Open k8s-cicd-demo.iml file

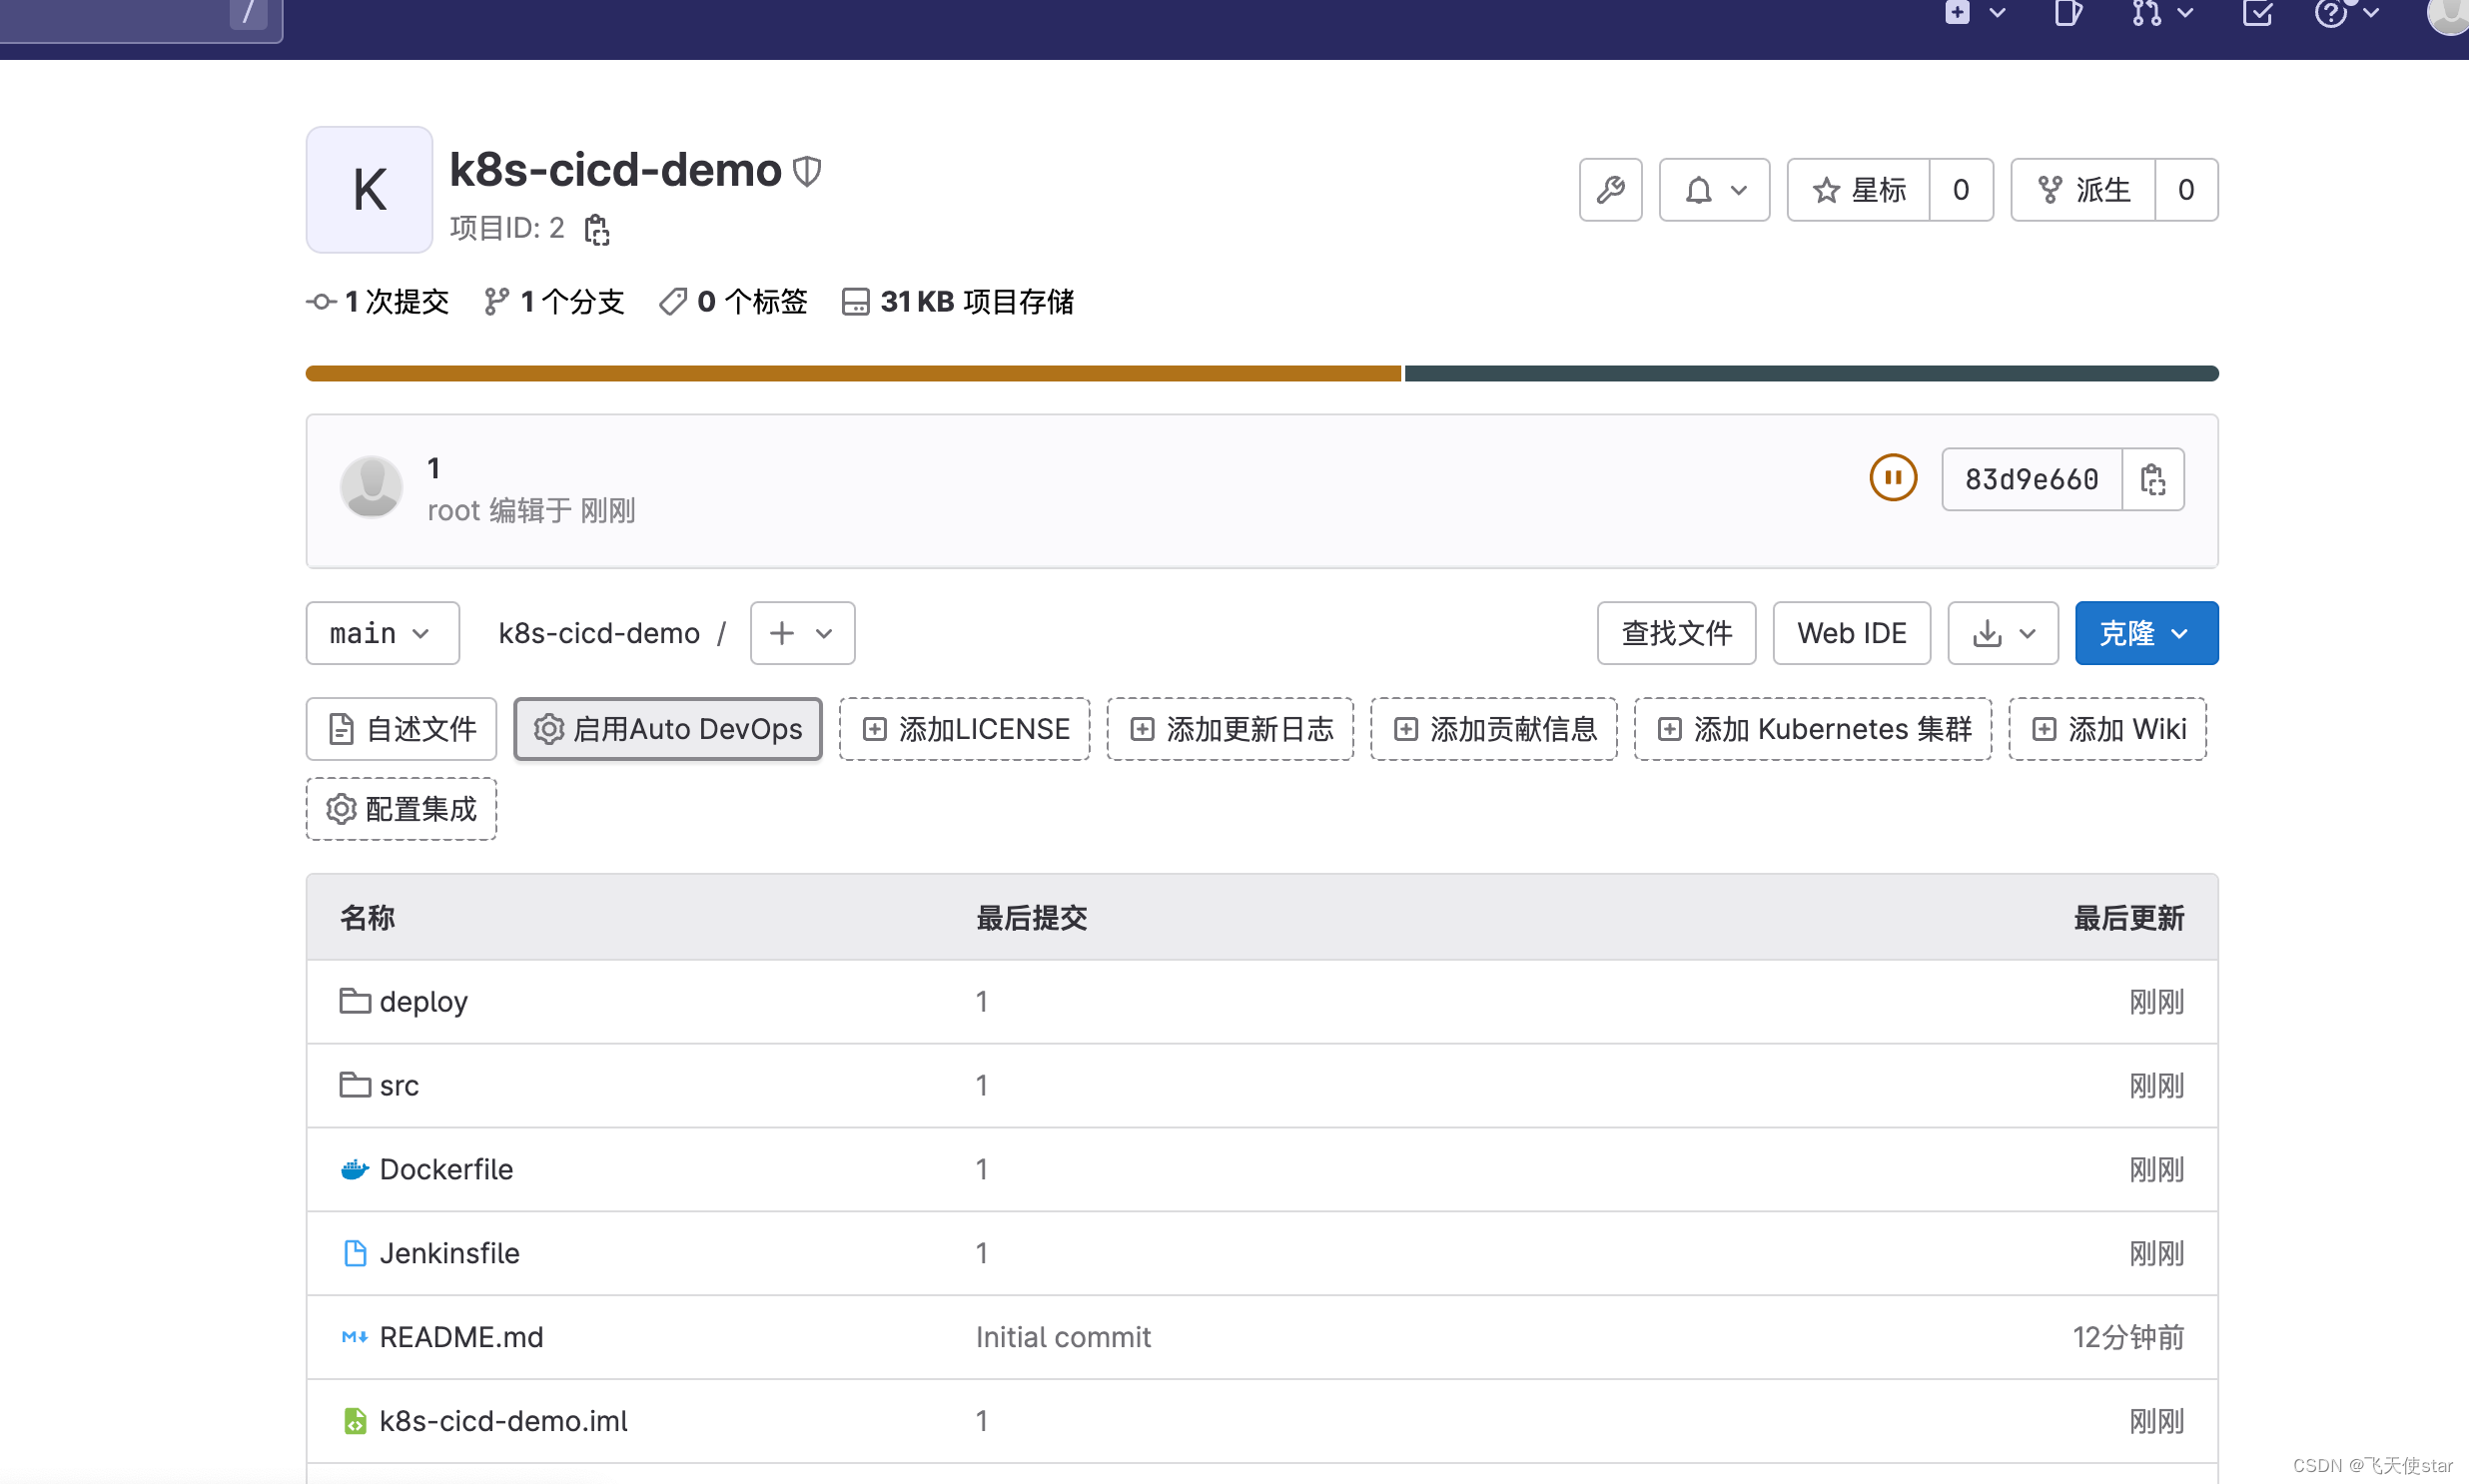[x=503, y=1422]
